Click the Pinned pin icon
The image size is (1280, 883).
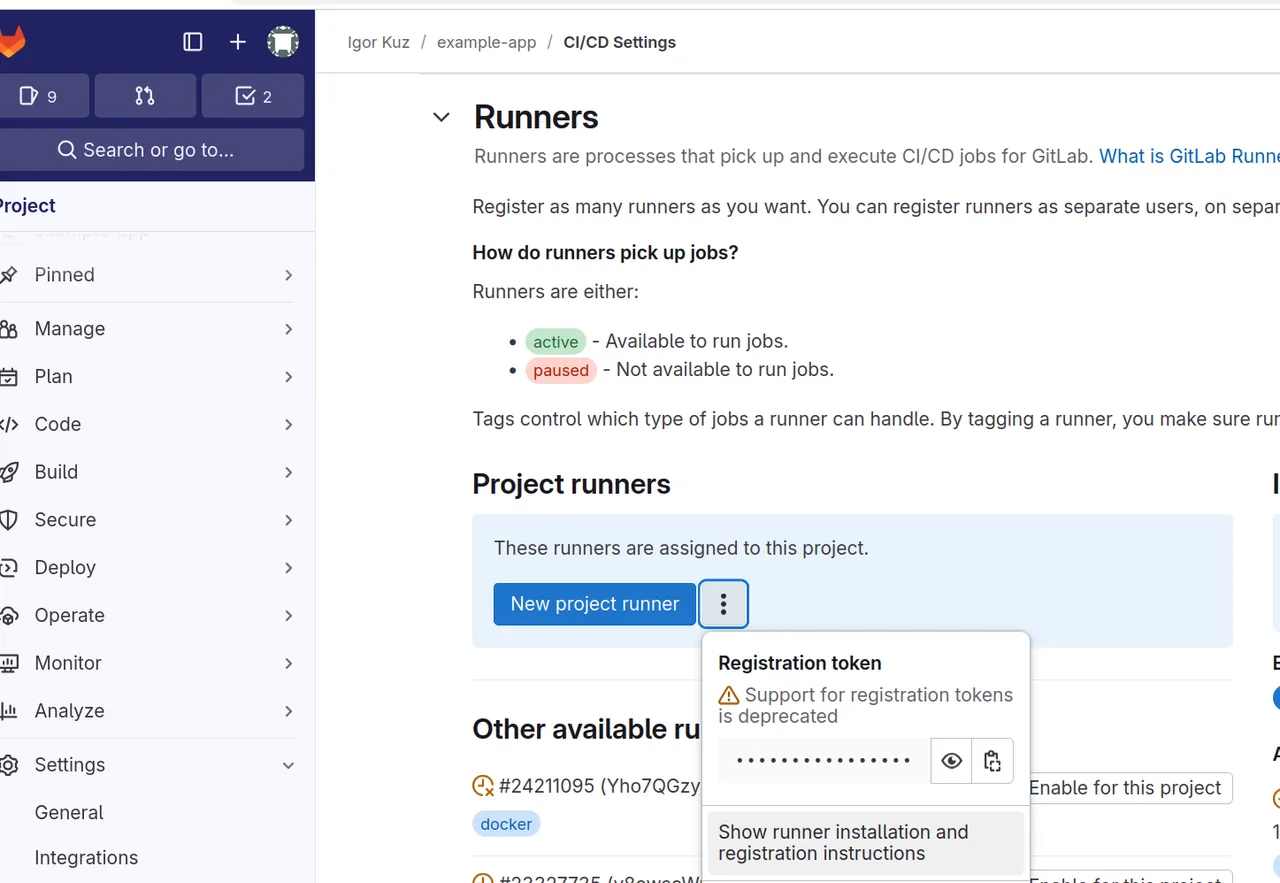pyautogui.click(x=9, y=275)
